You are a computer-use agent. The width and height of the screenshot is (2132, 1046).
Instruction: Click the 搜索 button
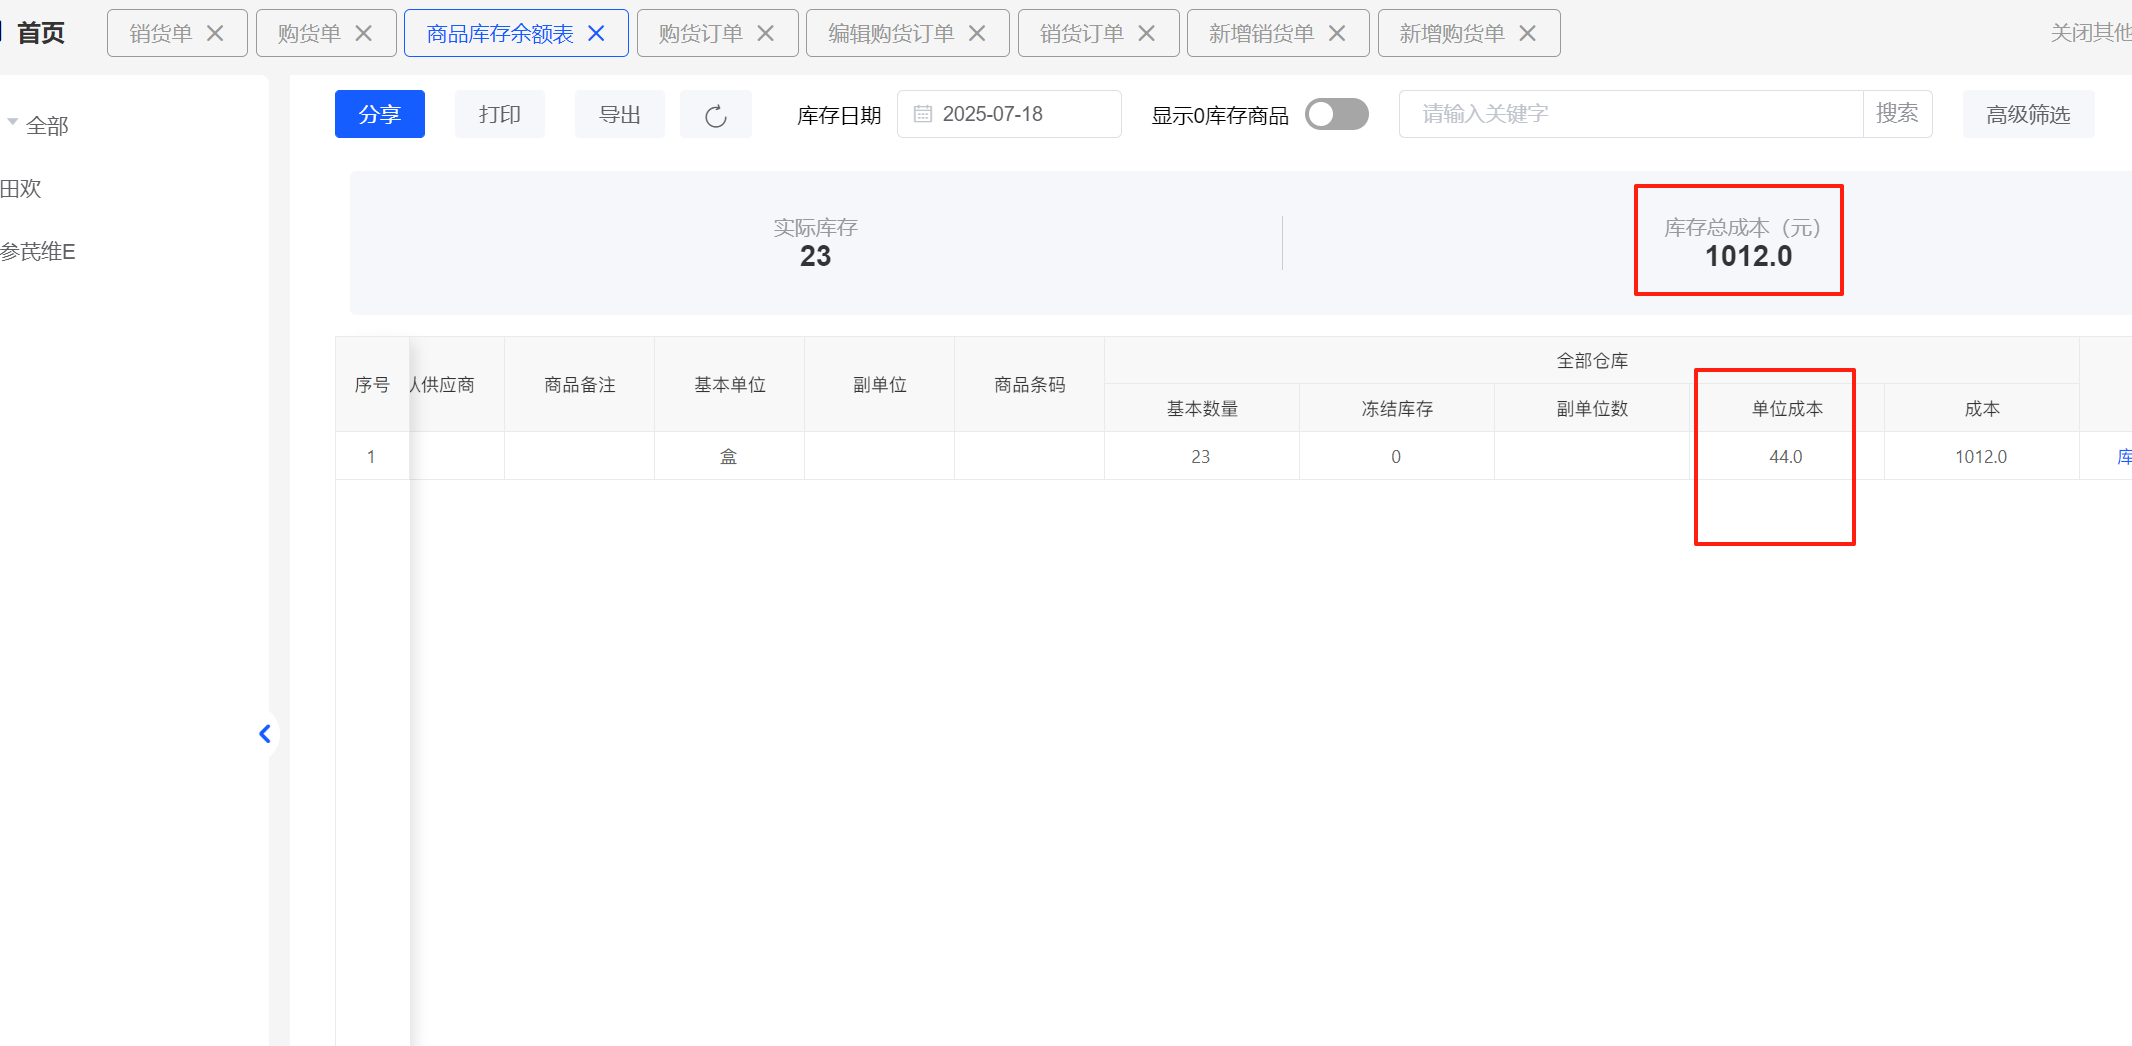point(1898,114)
